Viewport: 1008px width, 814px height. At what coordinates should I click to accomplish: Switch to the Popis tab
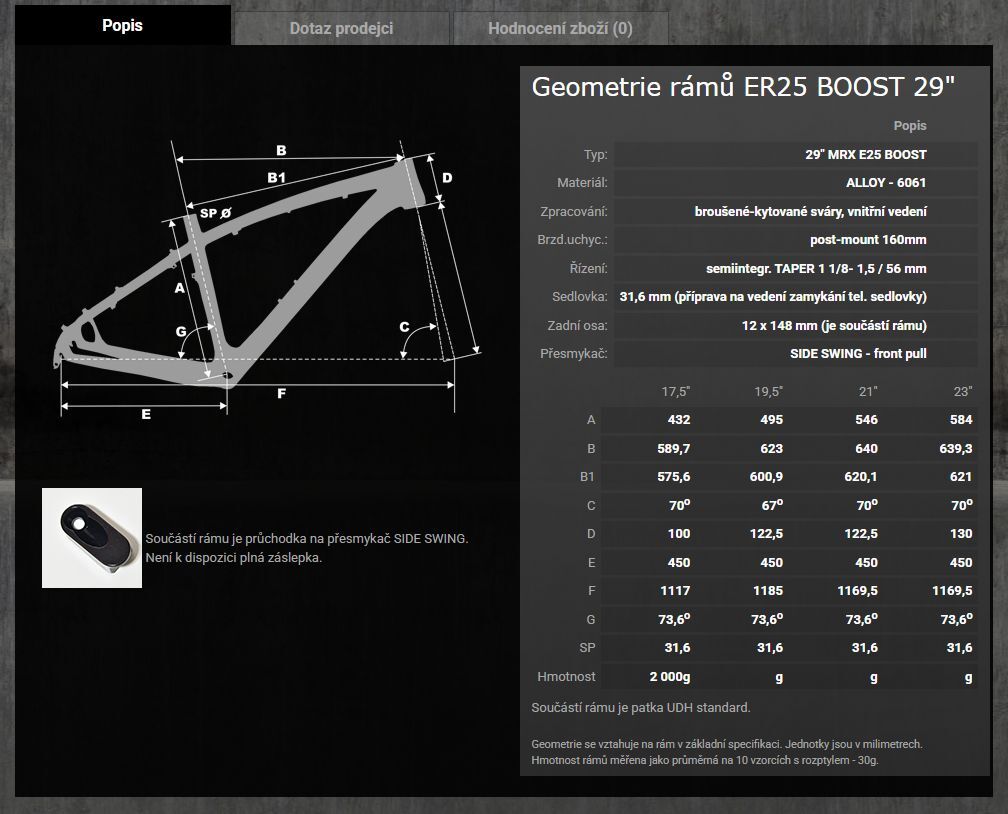click(x=122, y=25)
